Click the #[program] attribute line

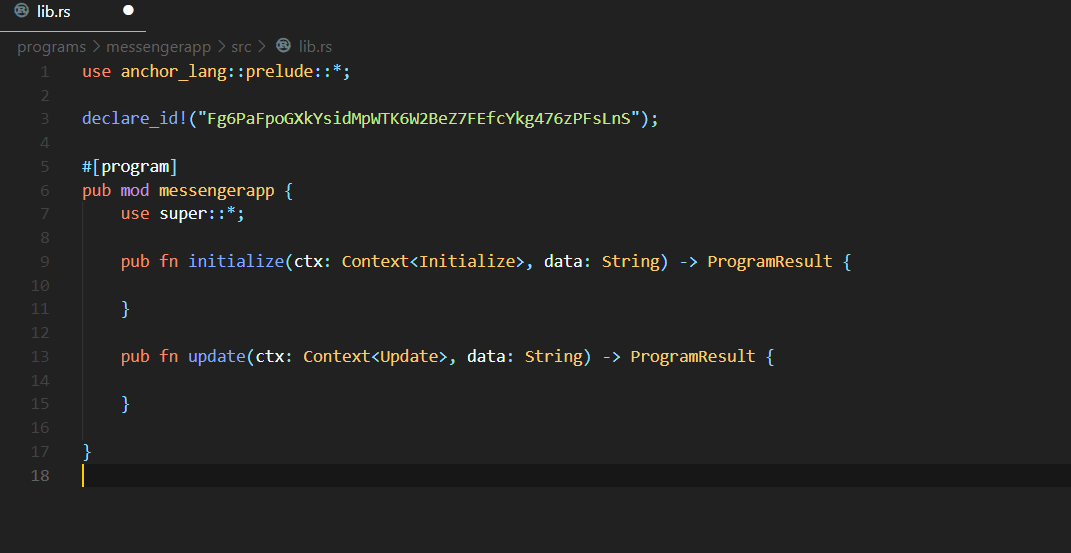coord(130,167)
